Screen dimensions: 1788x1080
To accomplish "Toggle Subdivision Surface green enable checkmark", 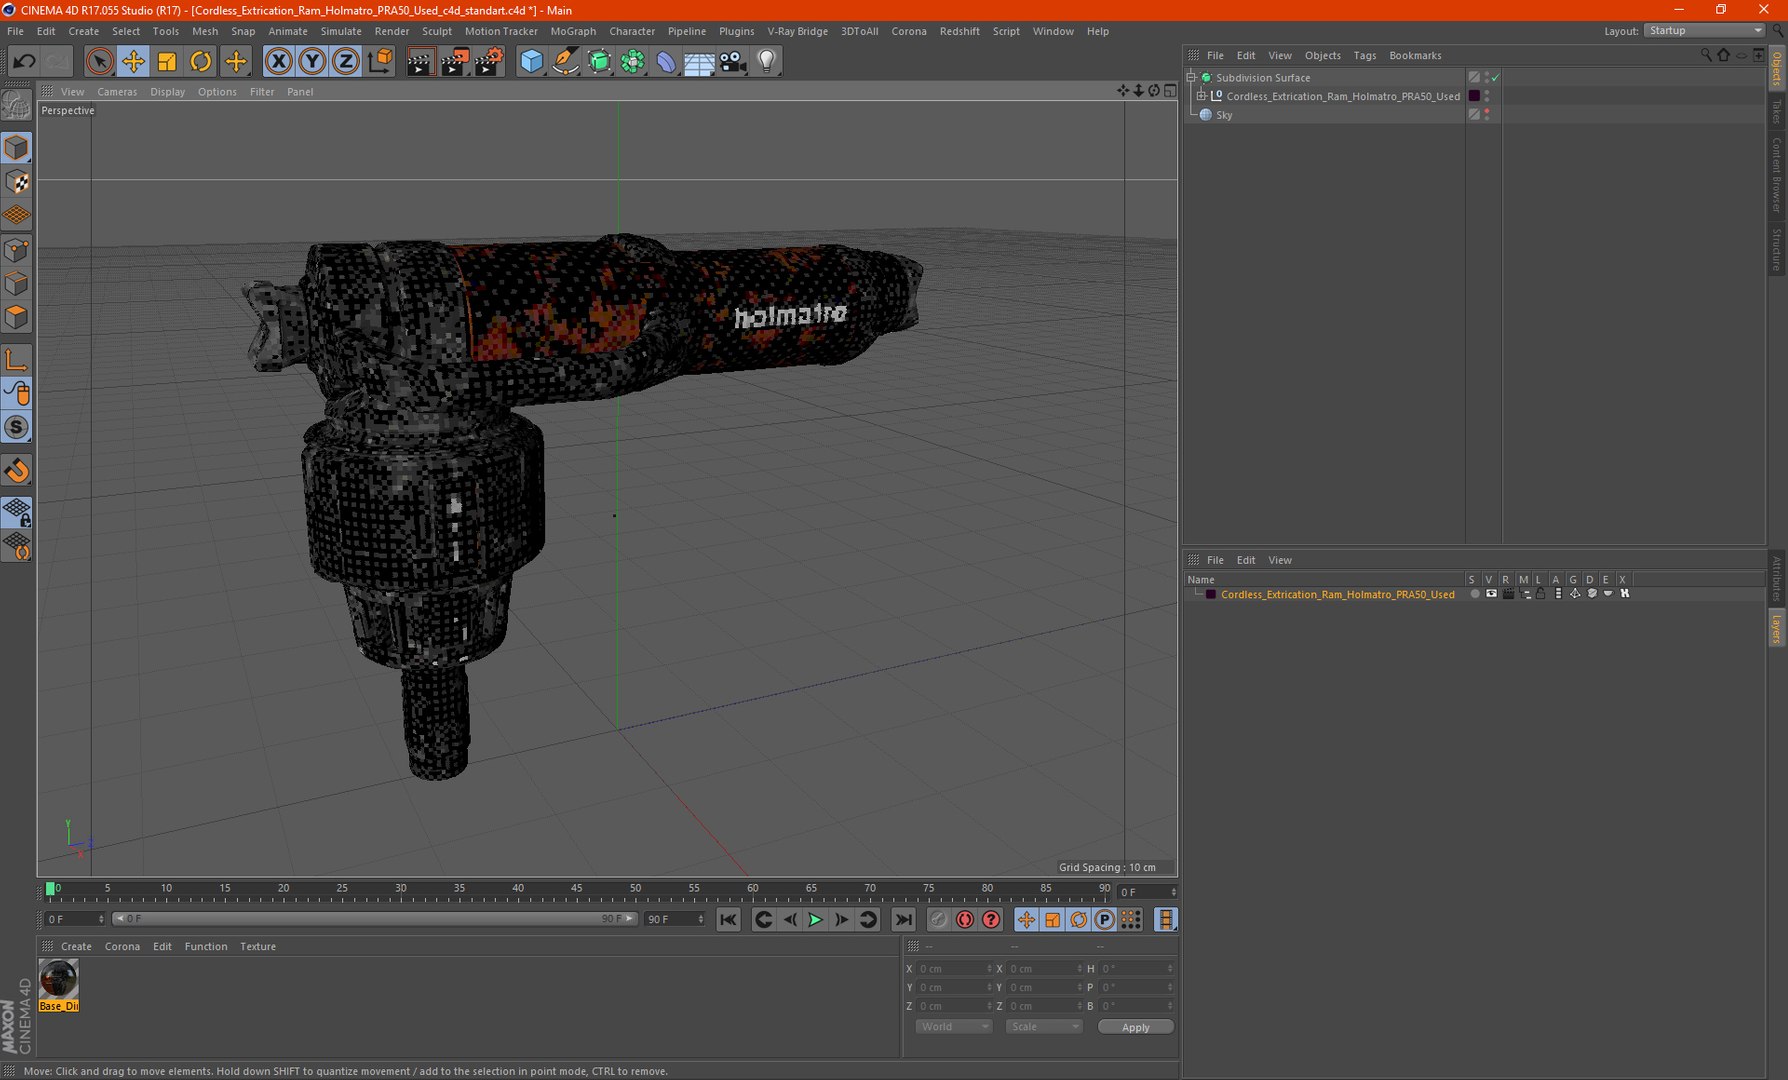I will point(1496,78).
